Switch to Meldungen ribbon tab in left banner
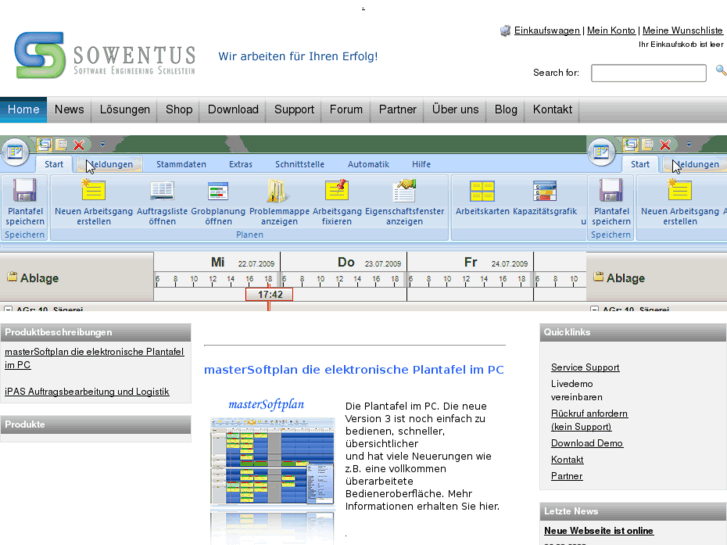Screen dimensions: 727x545 tap(110, 164)
